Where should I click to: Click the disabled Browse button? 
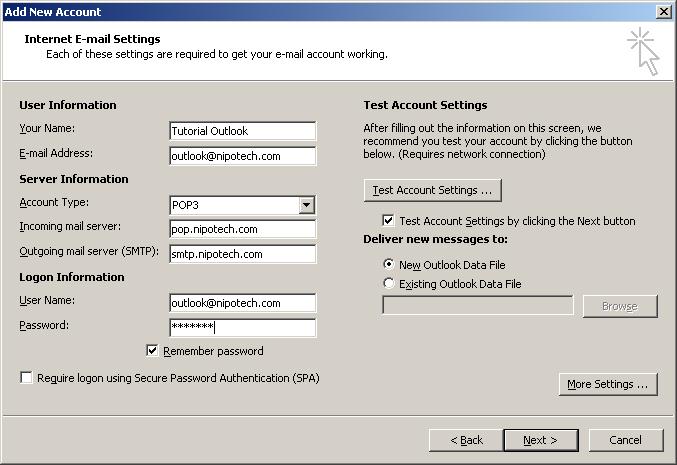coord(620,307)
